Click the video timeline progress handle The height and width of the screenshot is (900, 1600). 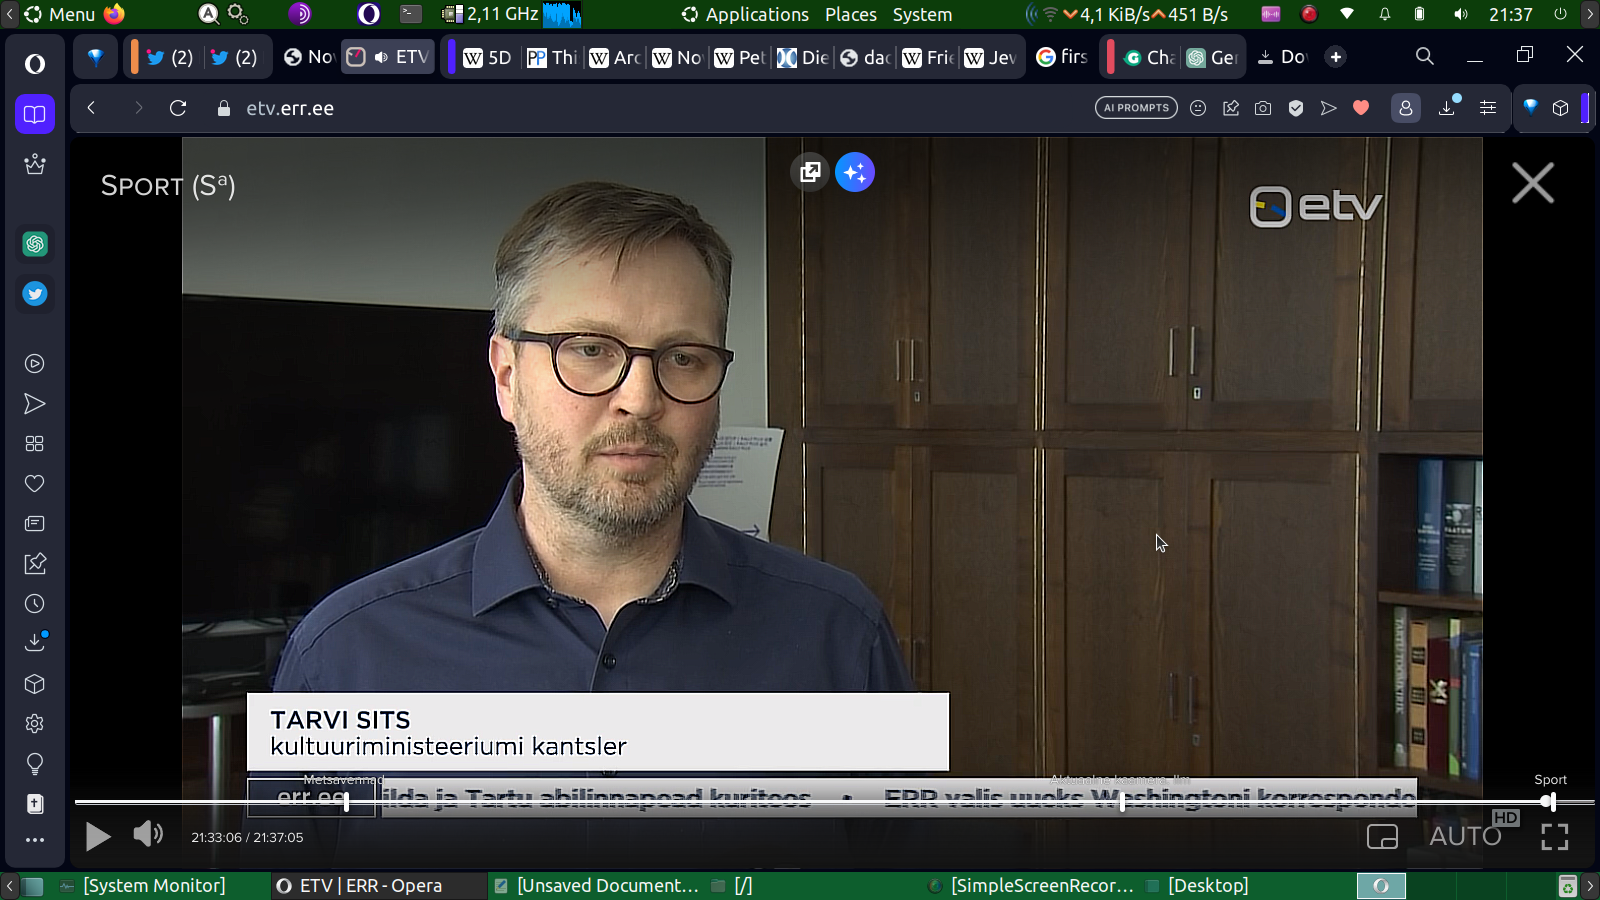click(1548, 802)
